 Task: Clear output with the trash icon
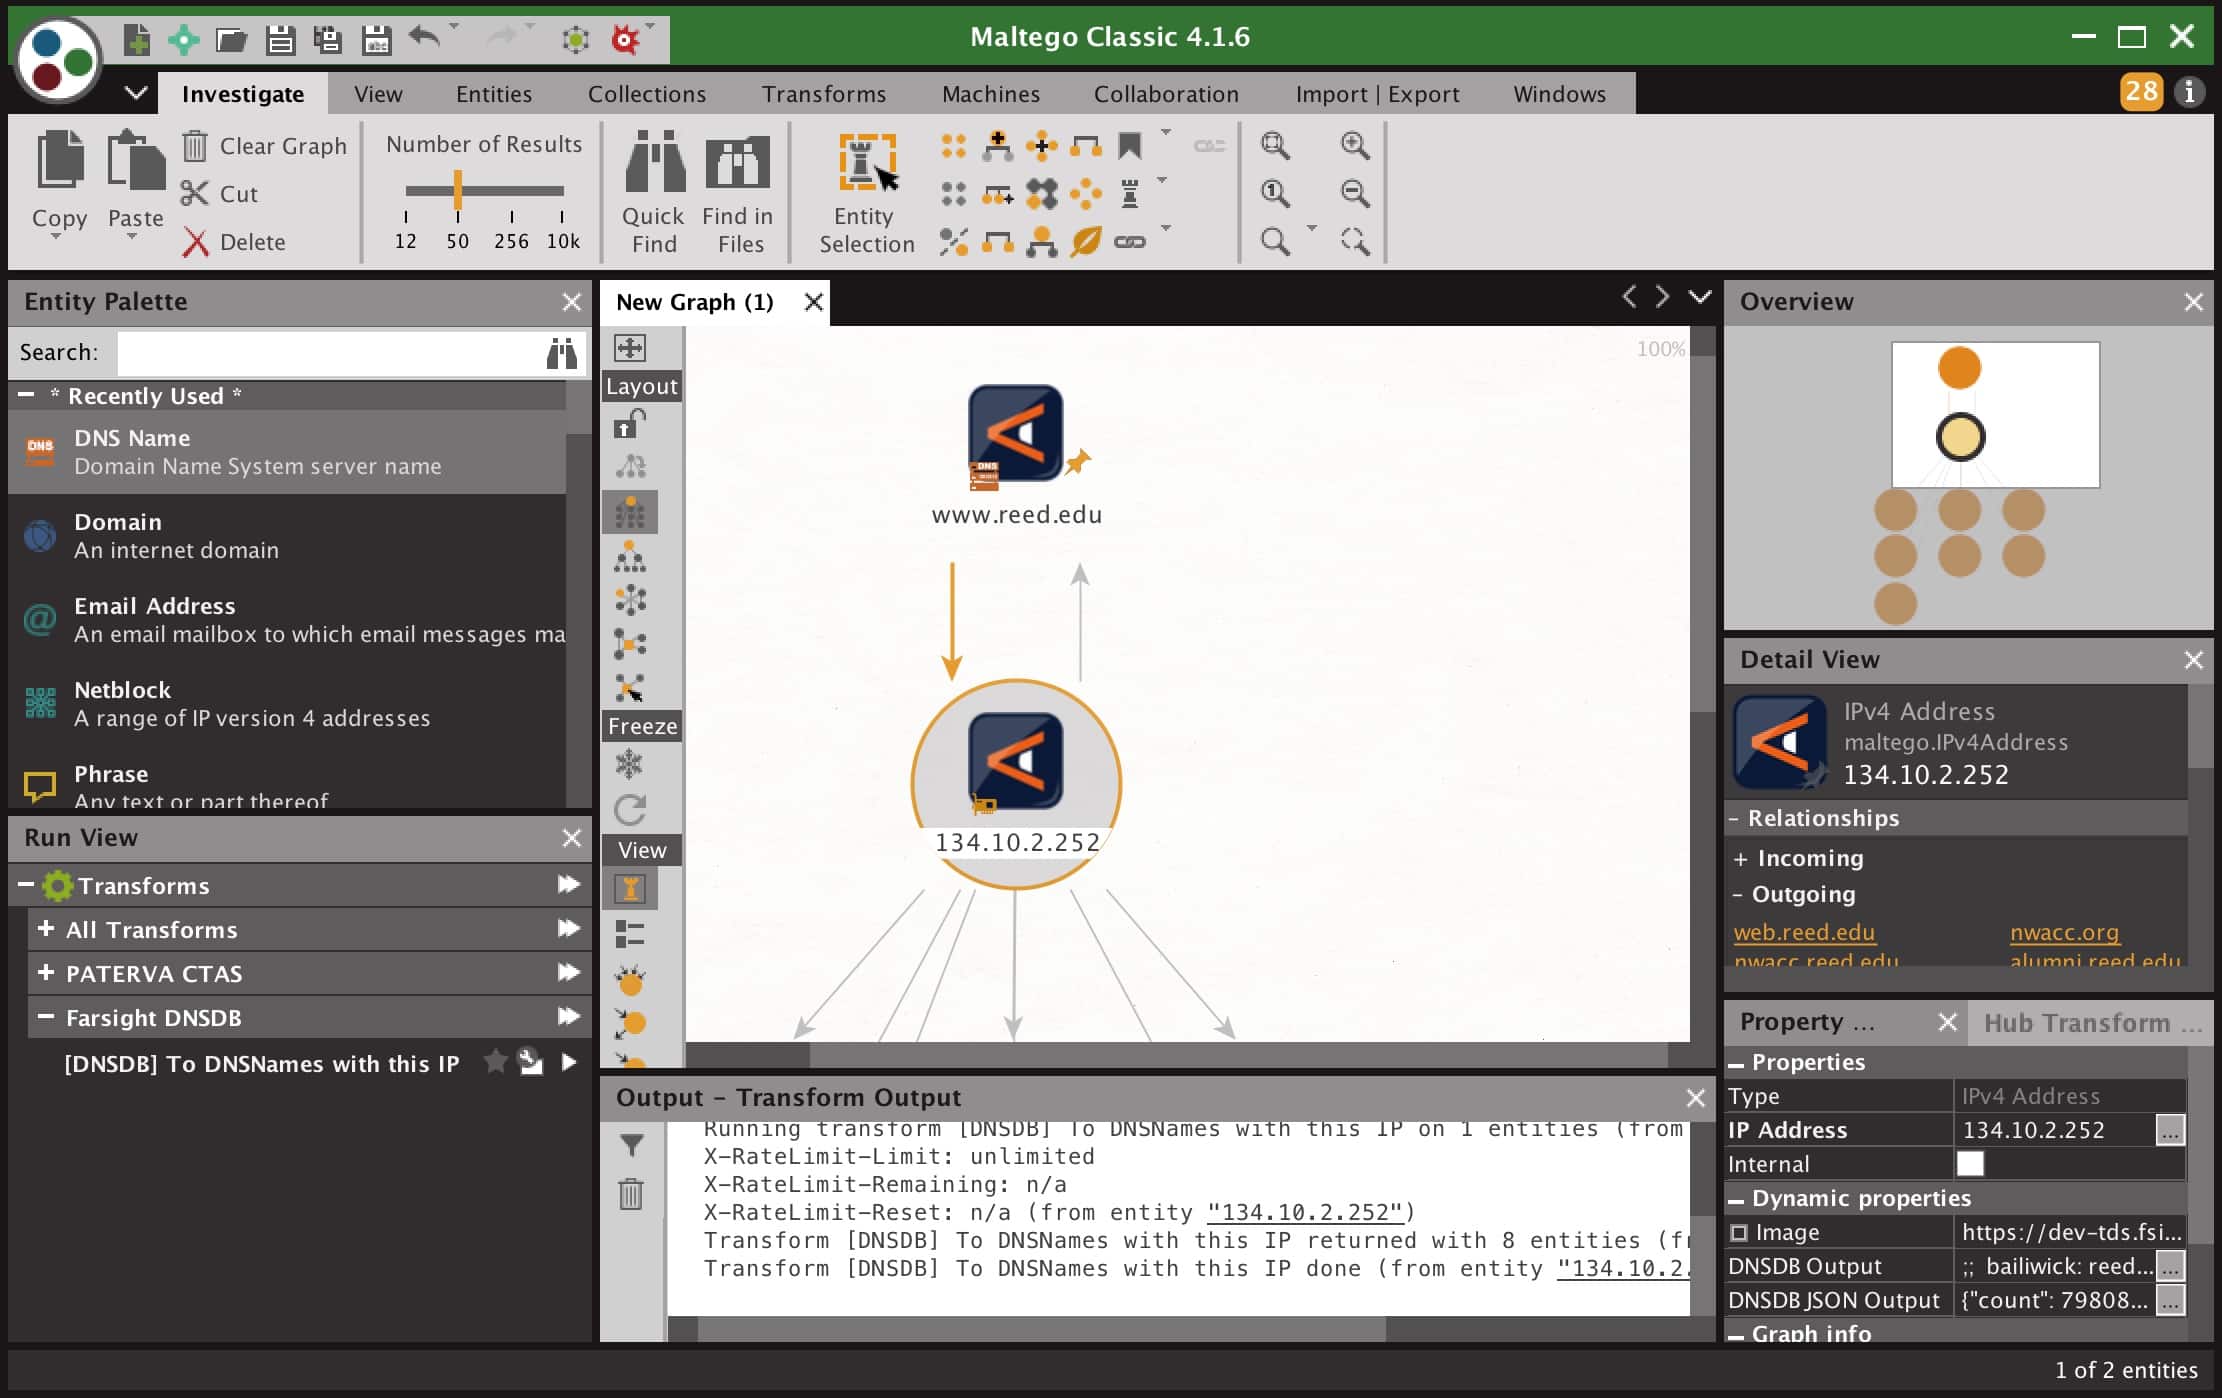(x=631, y=1193)
